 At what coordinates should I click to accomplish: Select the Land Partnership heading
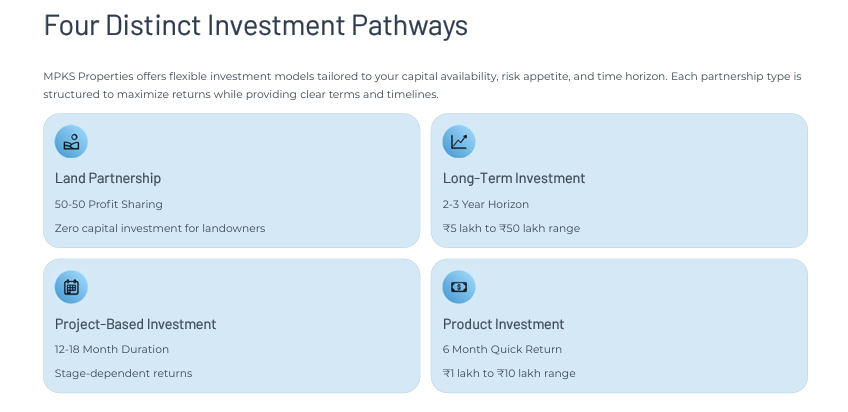pyautogui.click(x=108, y=178)
